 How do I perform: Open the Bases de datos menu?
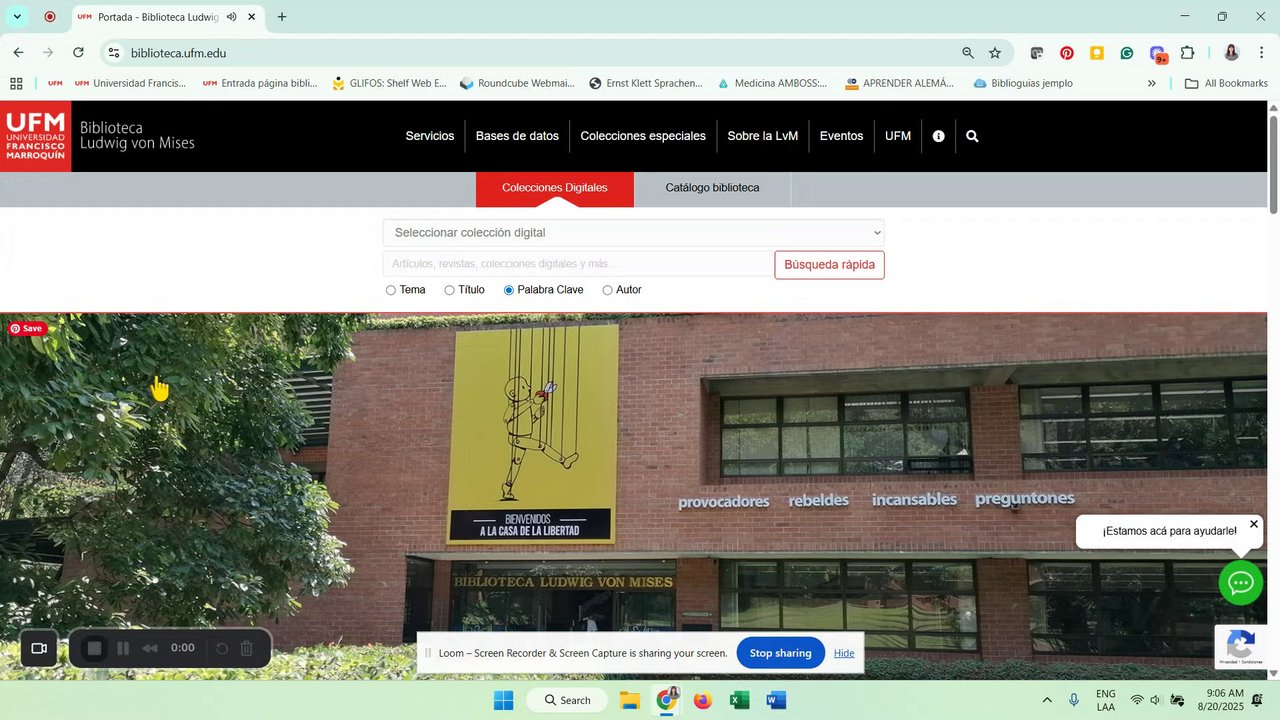point(517,136)
